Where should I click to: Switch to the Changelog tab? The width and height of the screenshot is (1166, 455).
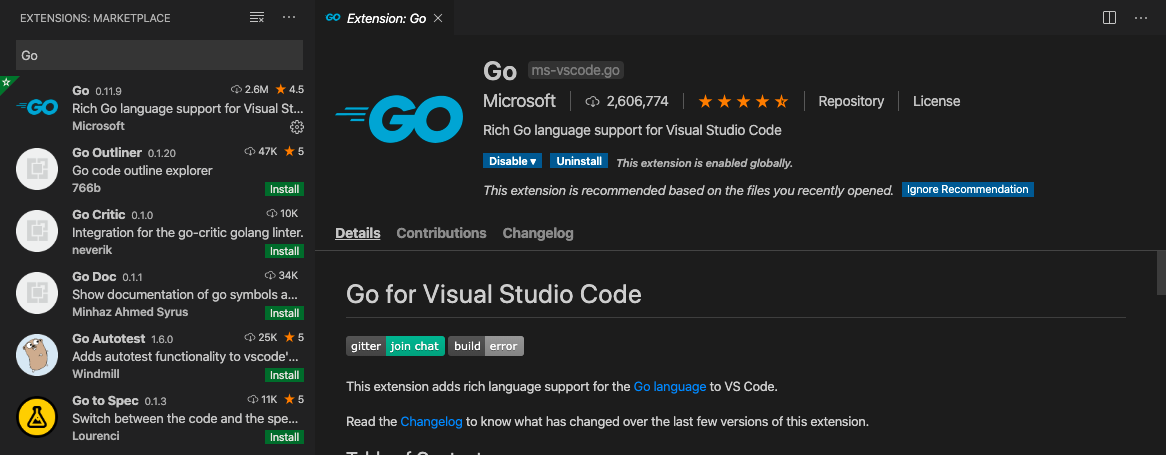click(x=538, y=233)
